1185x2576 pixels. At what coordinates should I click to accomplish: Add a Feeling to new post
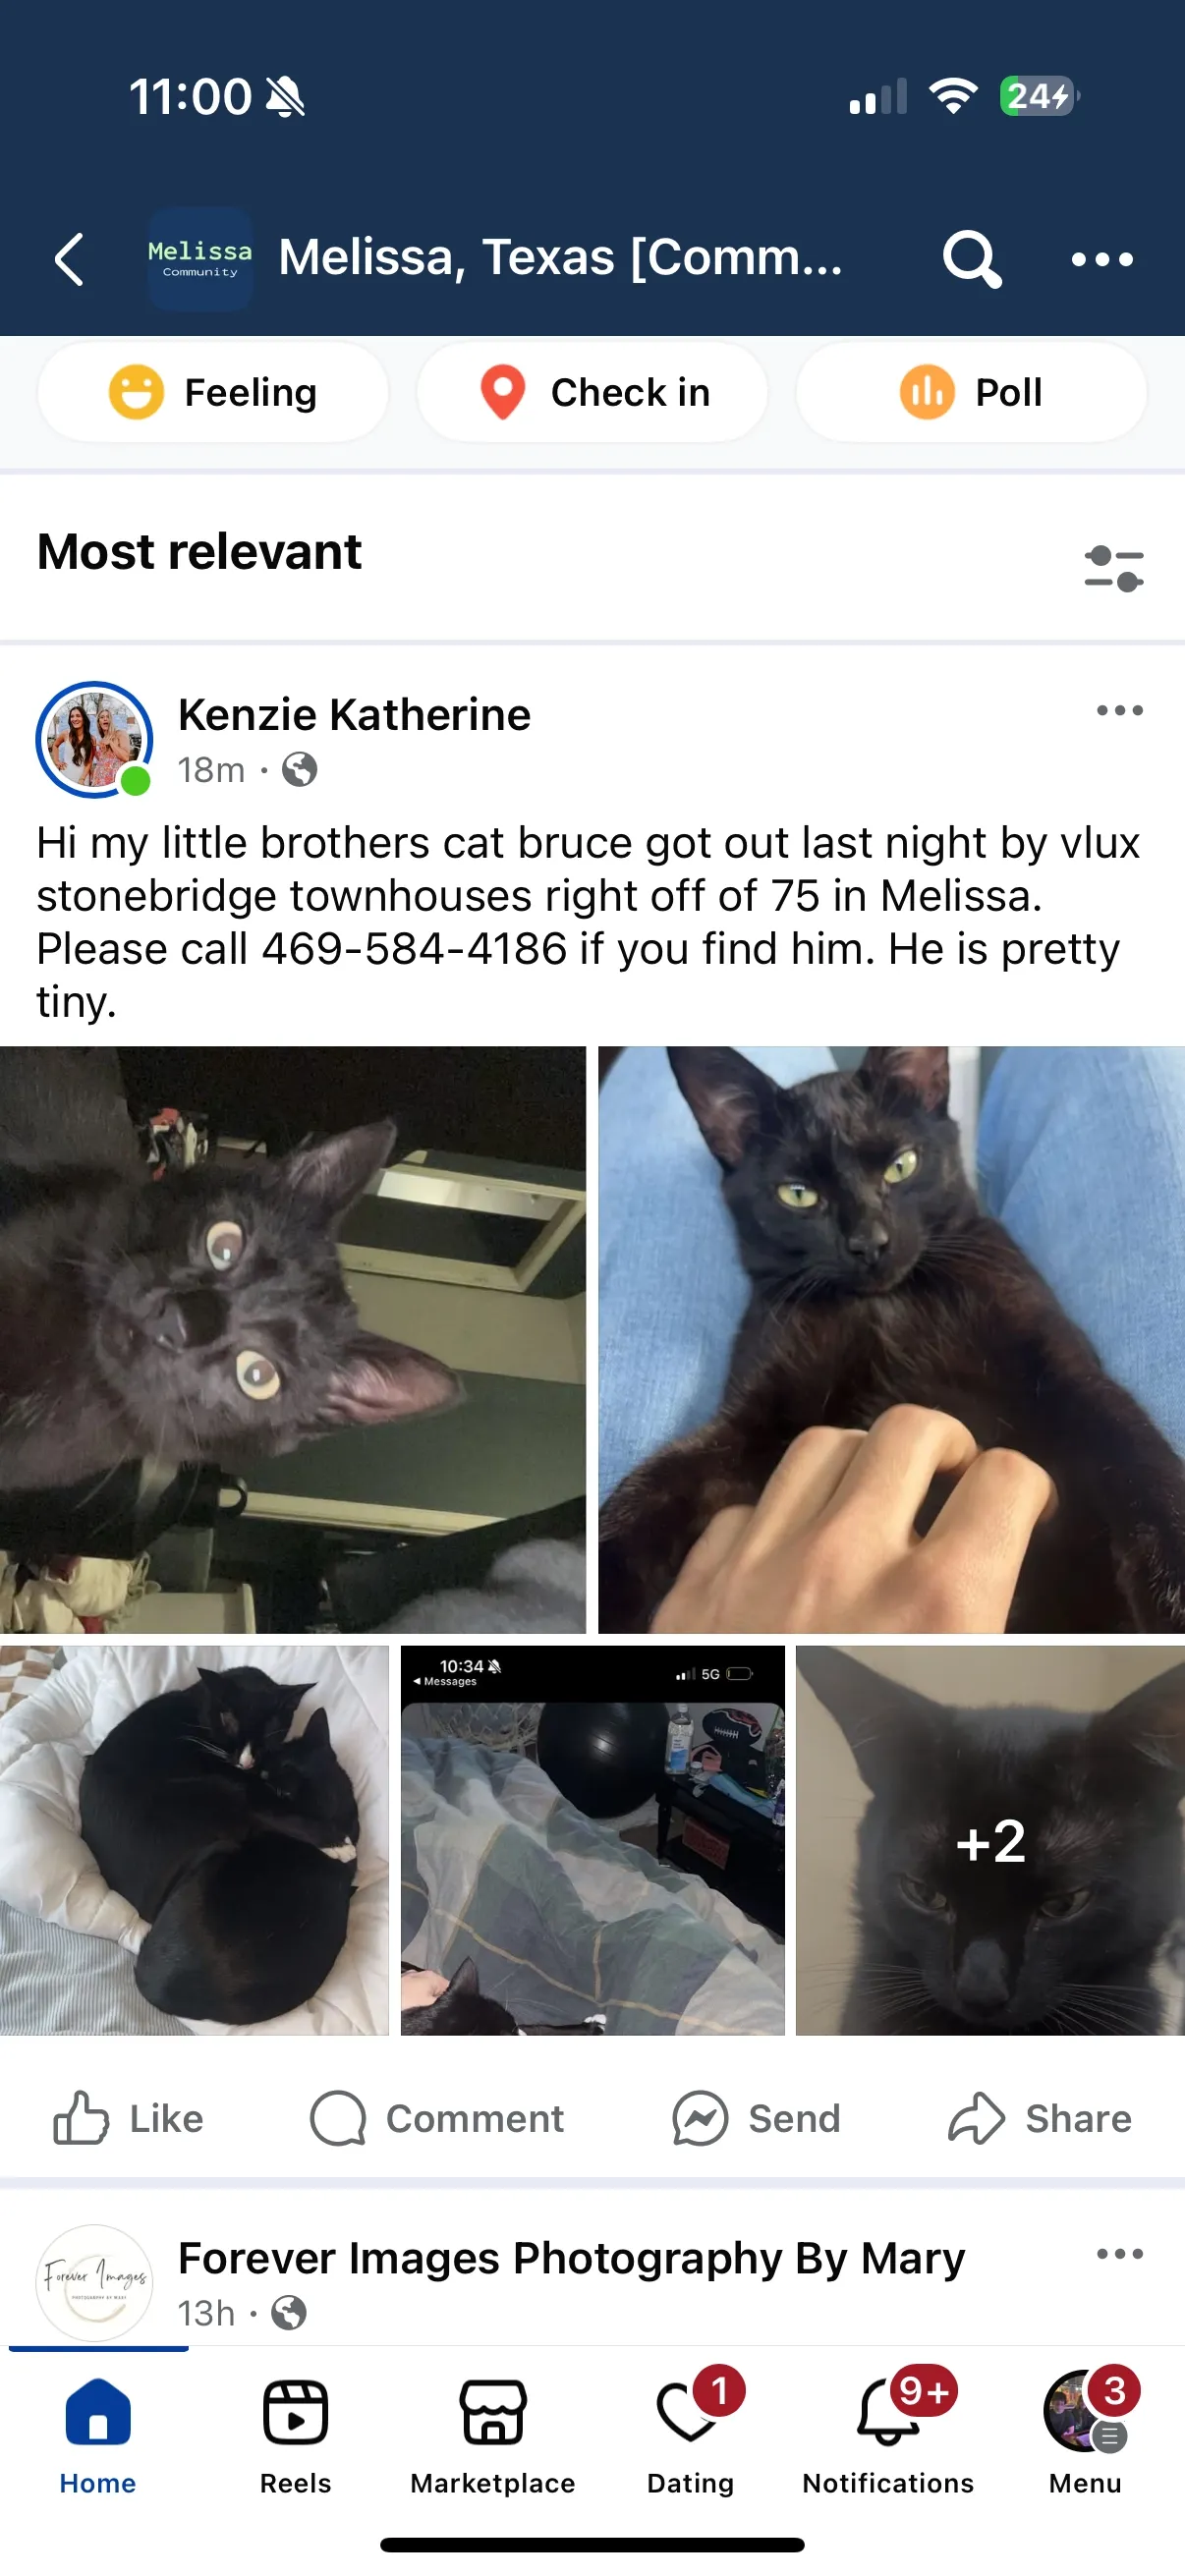tap(213, 392)
